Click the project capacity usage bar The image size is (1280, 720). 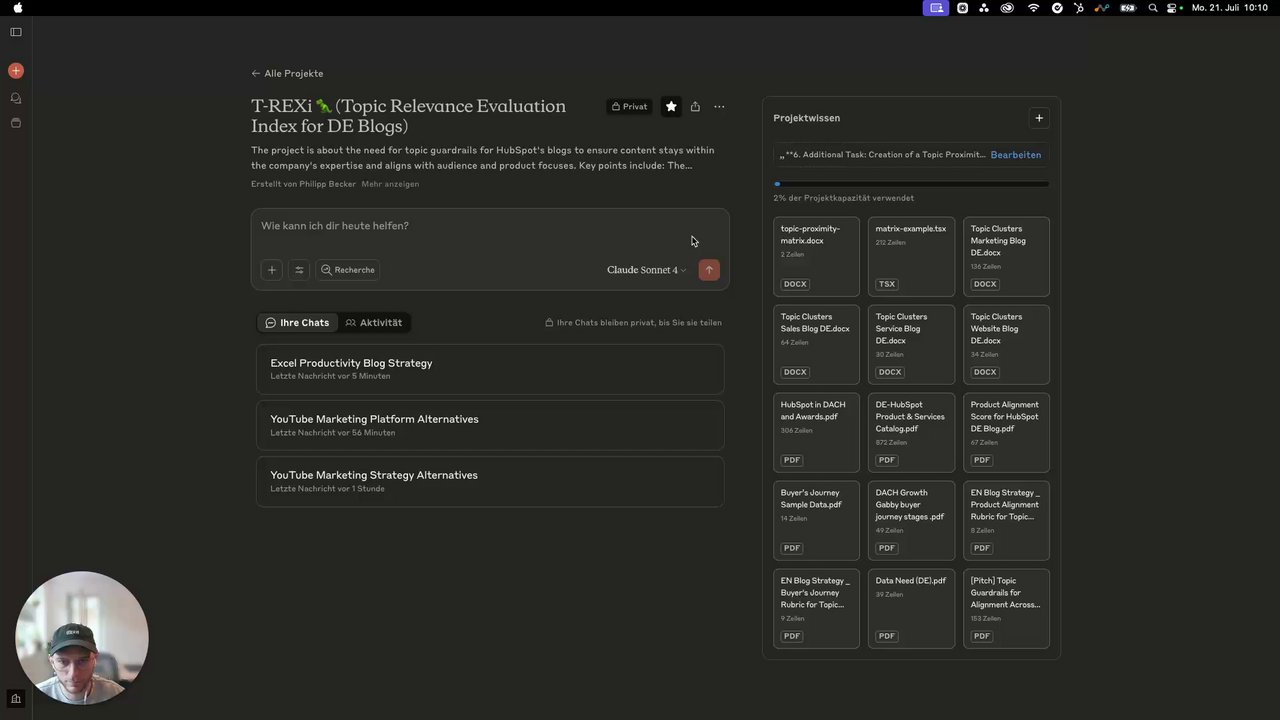coord(911,184)
